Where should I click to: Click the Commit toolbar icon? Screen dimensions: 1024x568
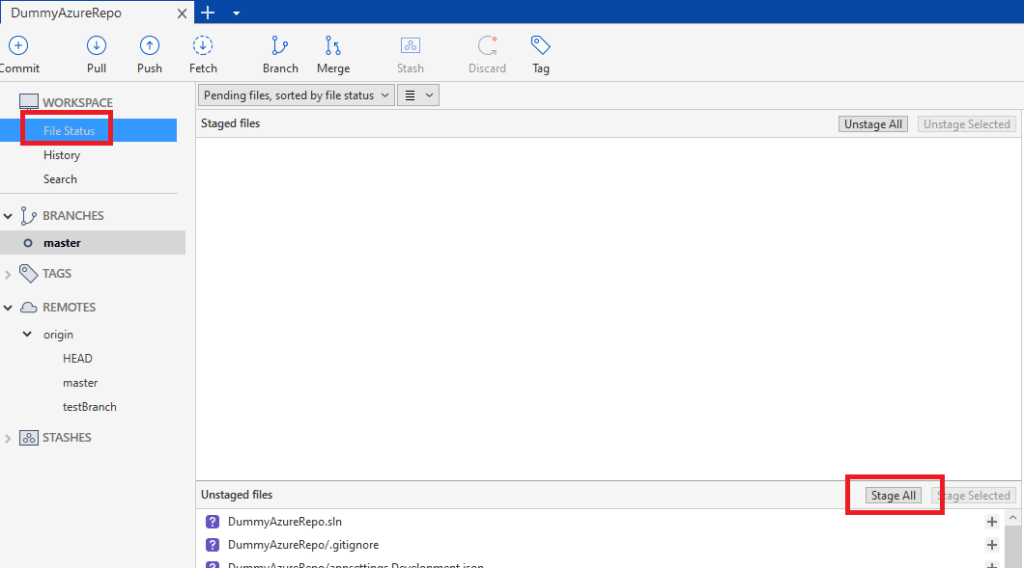18,46
